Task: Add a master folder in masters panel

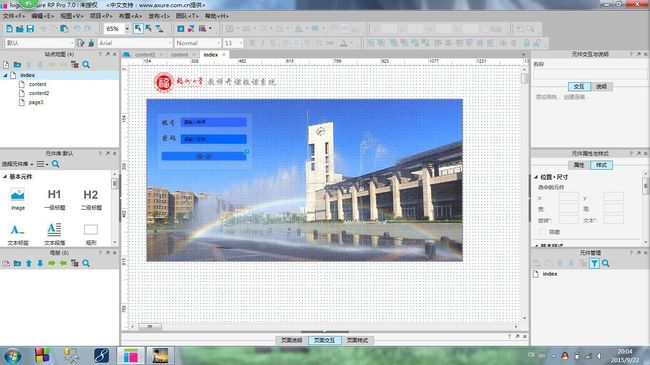Action: point(17,263)
